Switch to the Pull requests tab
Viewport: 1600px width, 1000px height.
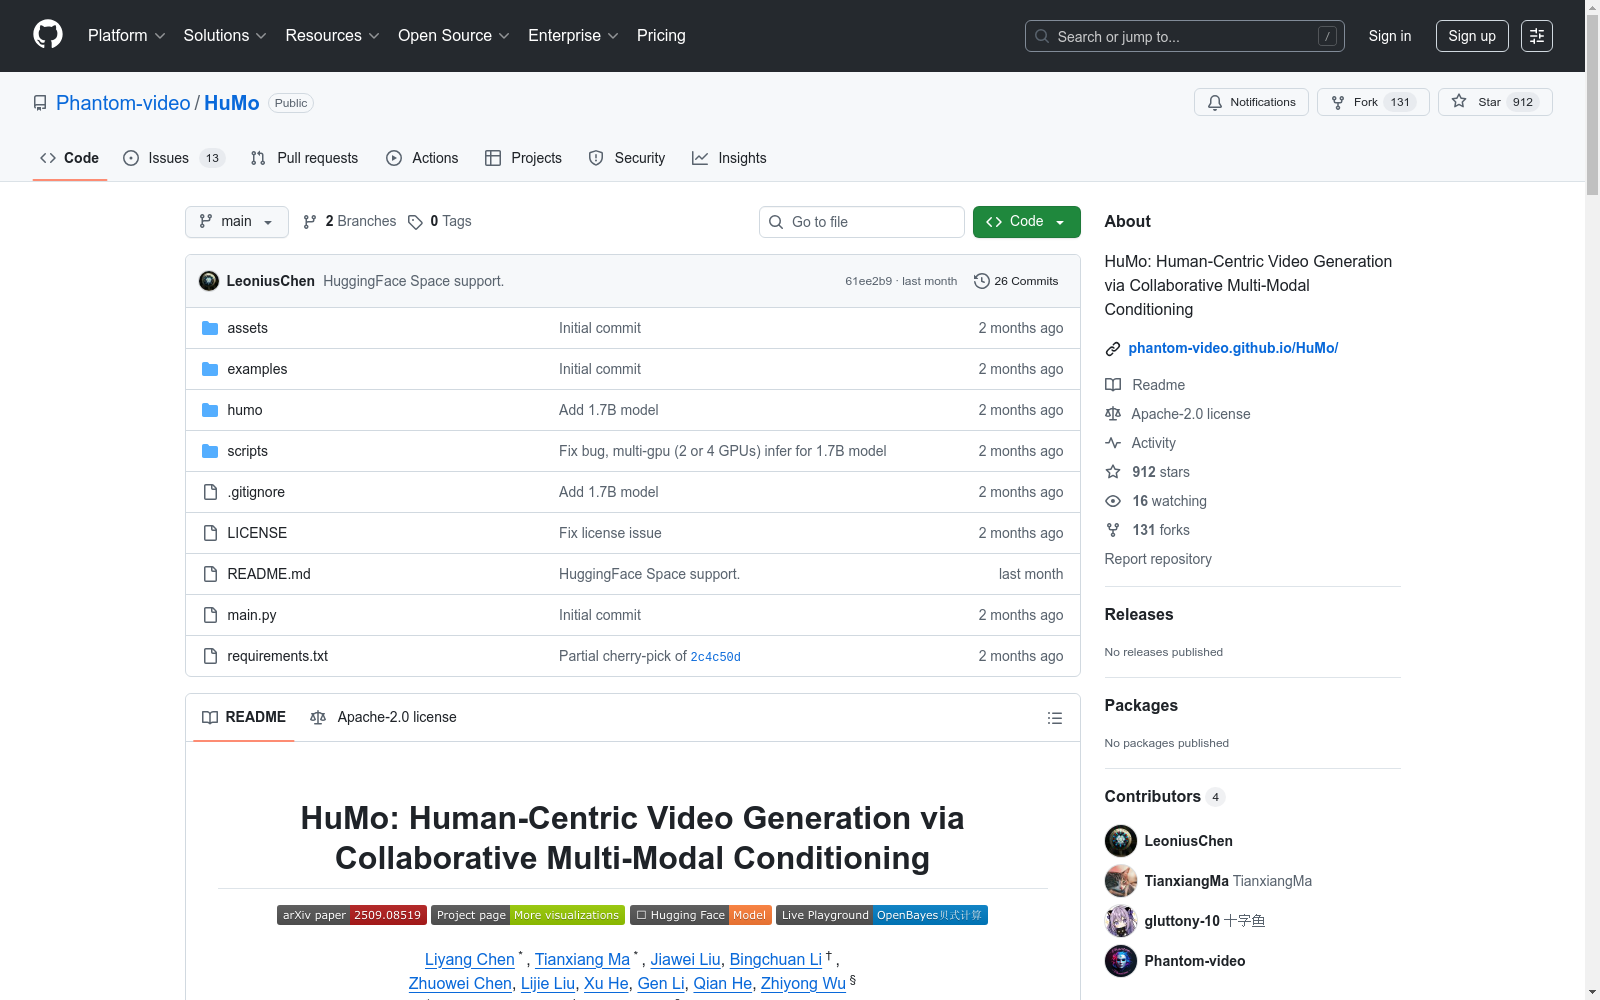click(304, 158)
